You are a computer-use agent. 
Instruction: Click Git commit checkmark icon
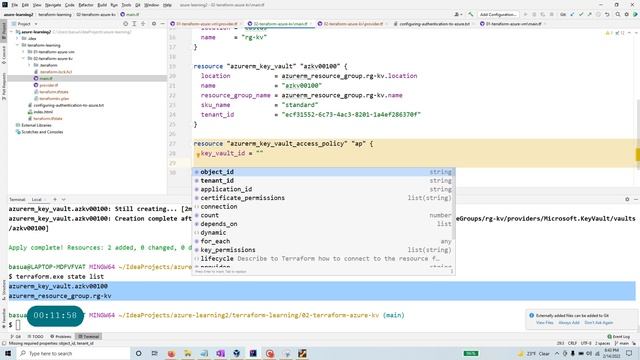click(x=581, y=14)
